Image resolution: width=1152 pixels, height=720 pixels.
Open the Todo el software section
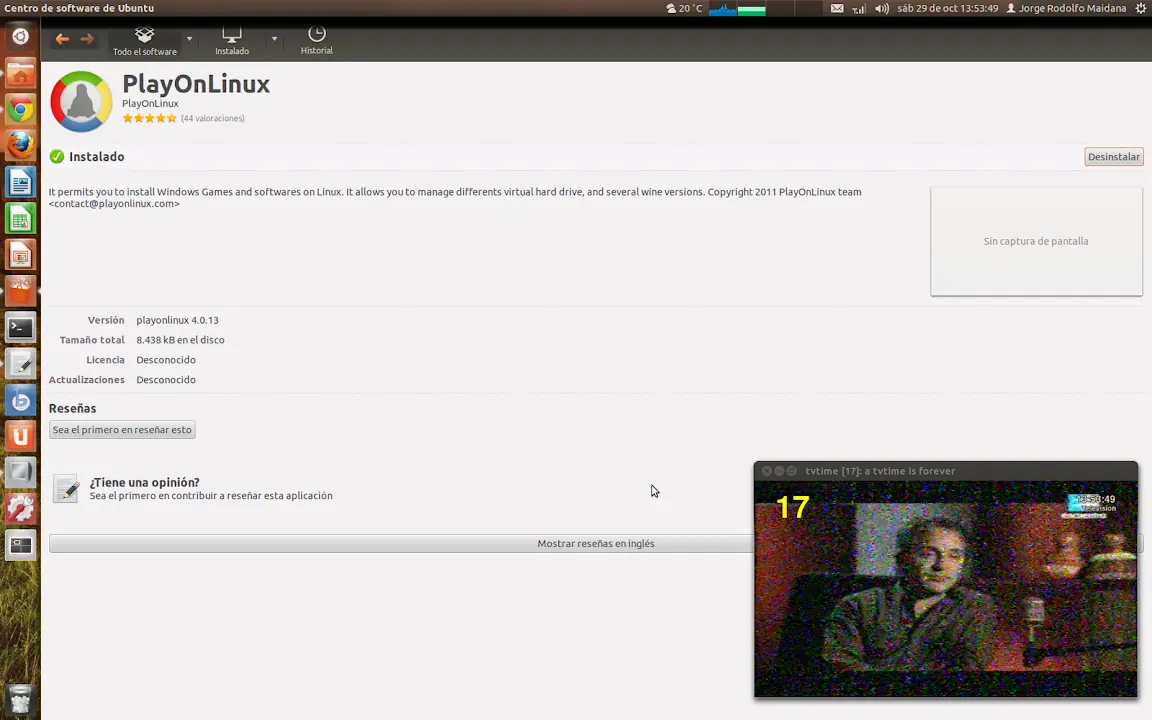[x=145, y=41]
